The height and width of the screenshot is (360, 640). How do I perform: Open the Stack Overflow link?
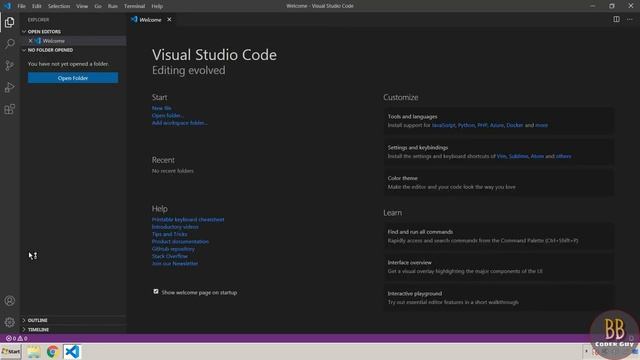pos(170,256)
